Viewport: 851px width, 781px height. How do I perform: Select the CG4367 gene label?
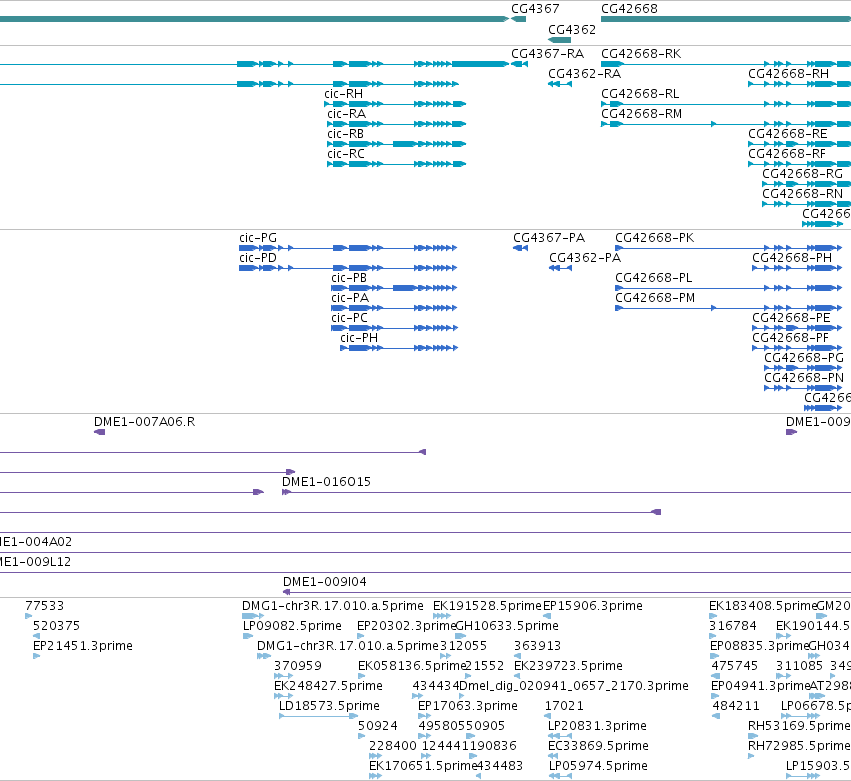[535, 9]
